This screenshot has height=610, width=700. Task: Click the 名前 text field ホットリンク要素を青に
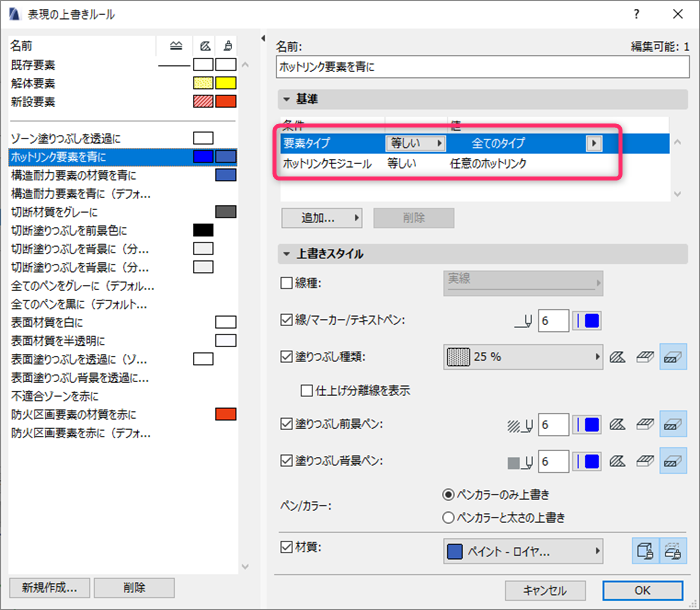pyautogui.click(x=483, y=67)
